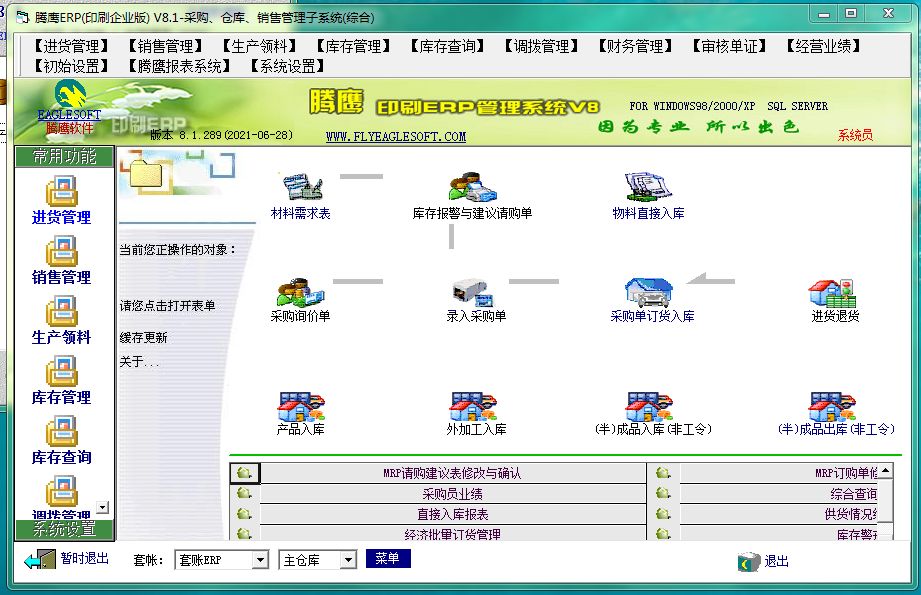The width and height of the screenshot is (921, 595).
Task: Click the 缓存更新 link
Action: click(143, 338)
